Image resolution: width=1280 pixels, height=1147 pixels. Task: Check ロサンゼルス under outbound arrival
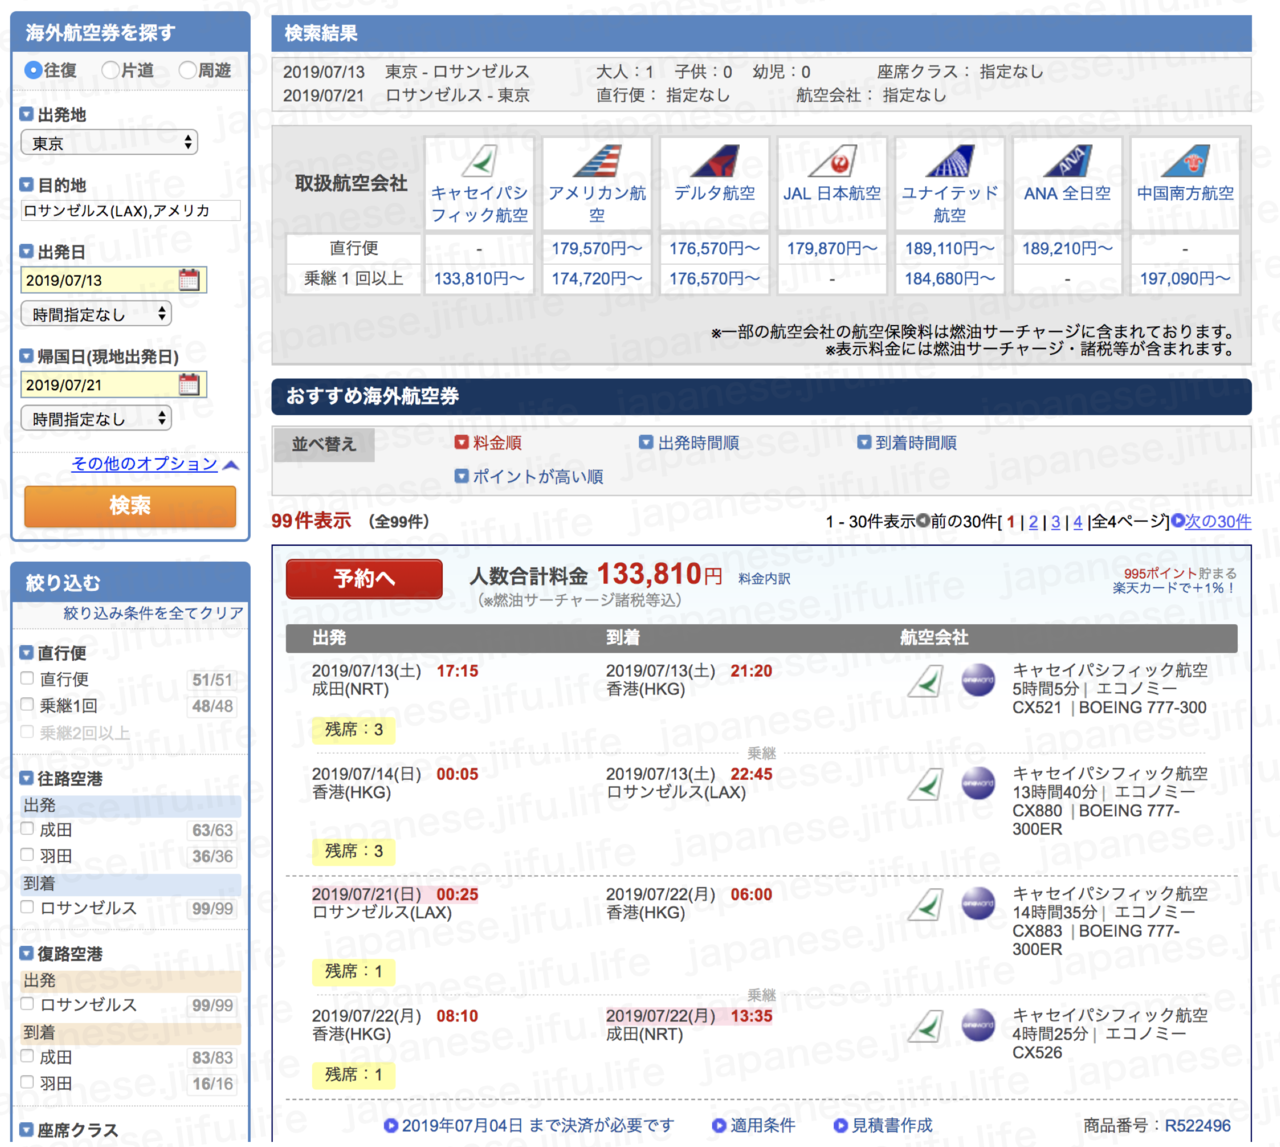pos(28,907)
